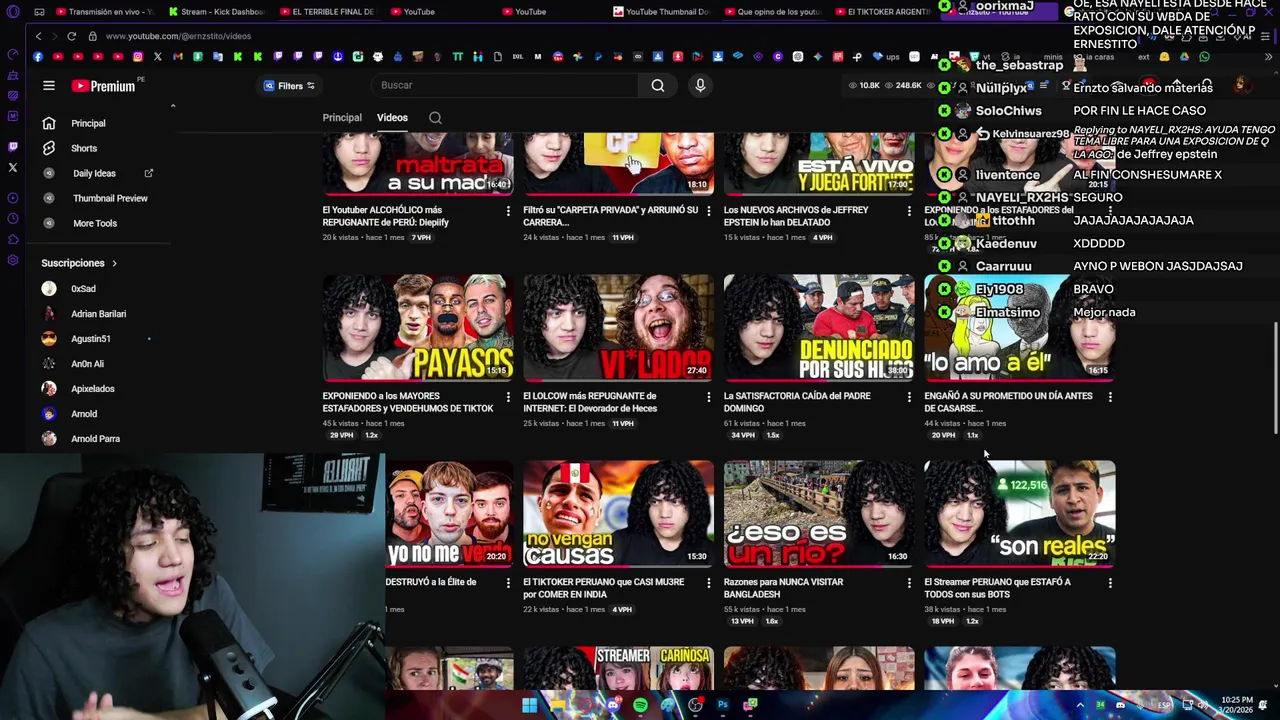Switch to 'YouTube Thumbnail Downloader' browser tab
This screenshot has width=1280, height=720.
coord(661,12)
